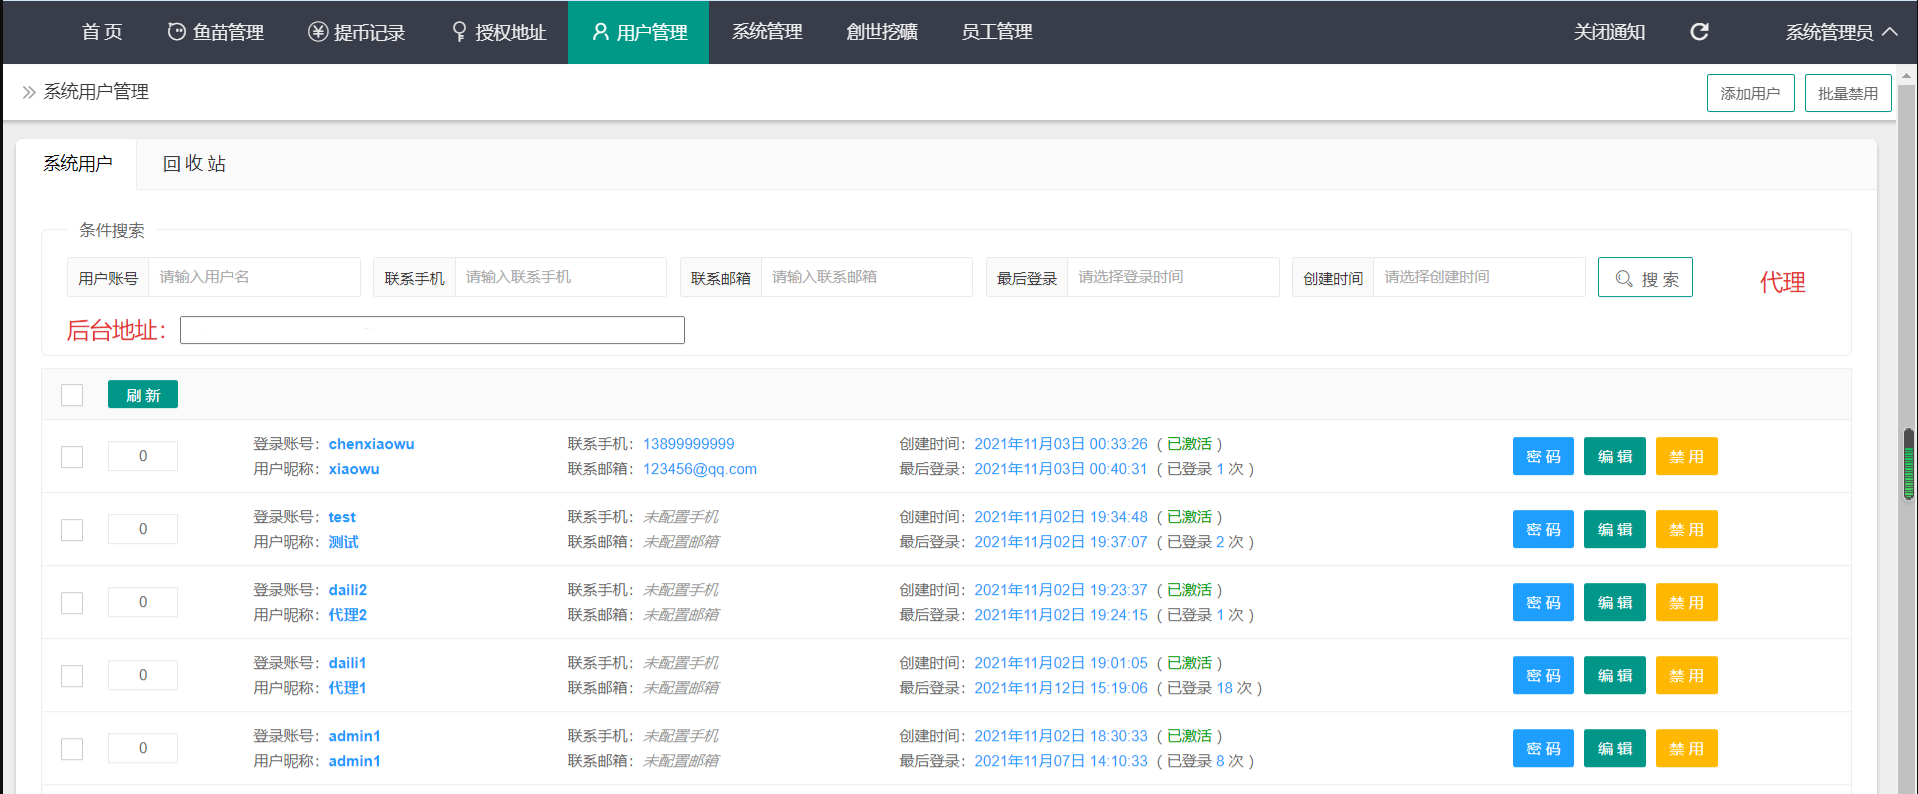
Task: Toggle the select-all checkbox beside 刷新
Action: coord(72,395)
